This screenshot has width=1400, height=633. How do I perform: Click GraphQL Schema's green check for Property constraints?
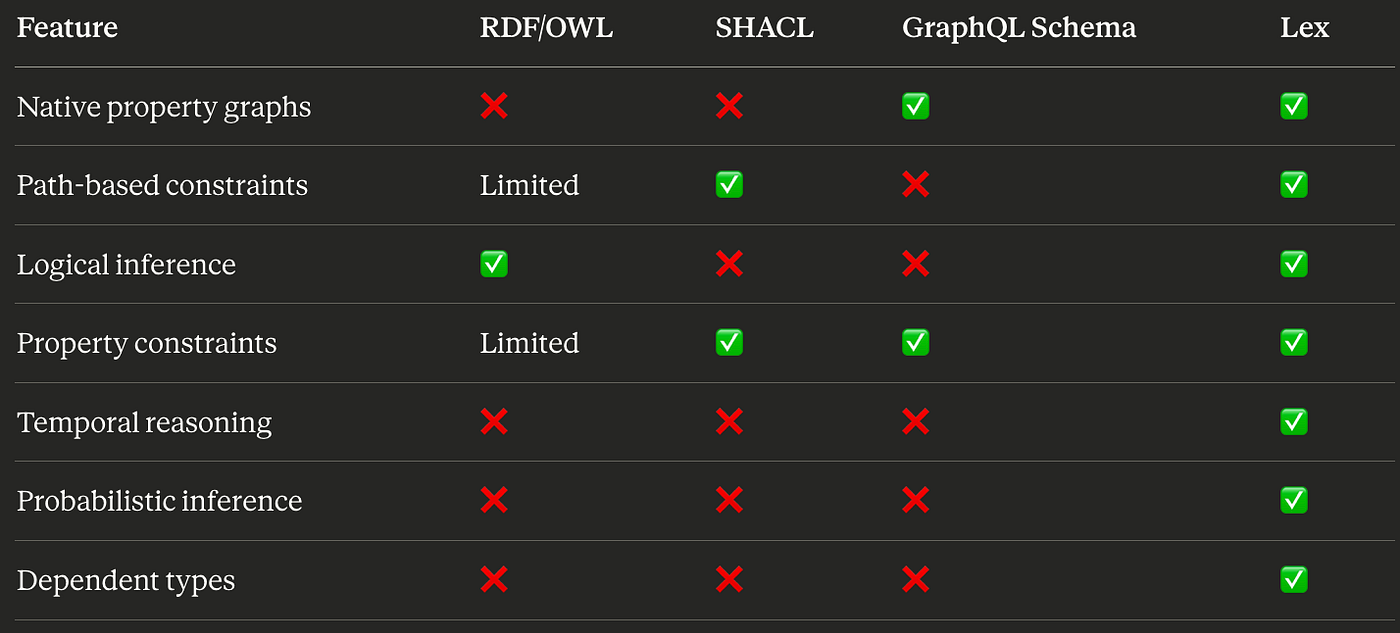coord(915,343)
